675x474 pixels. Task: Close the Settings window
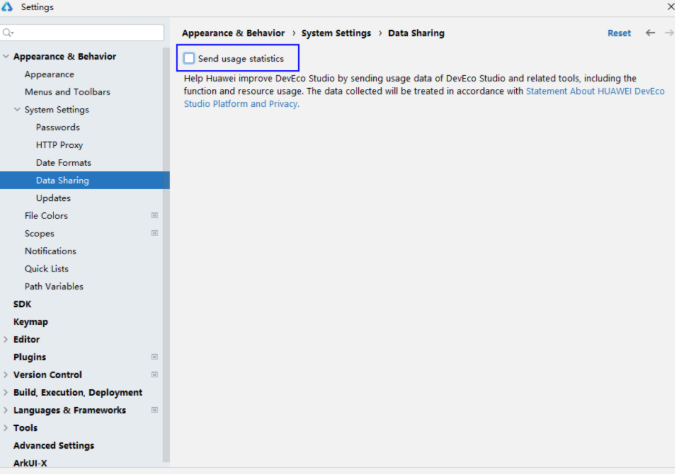tap(670, 6)
